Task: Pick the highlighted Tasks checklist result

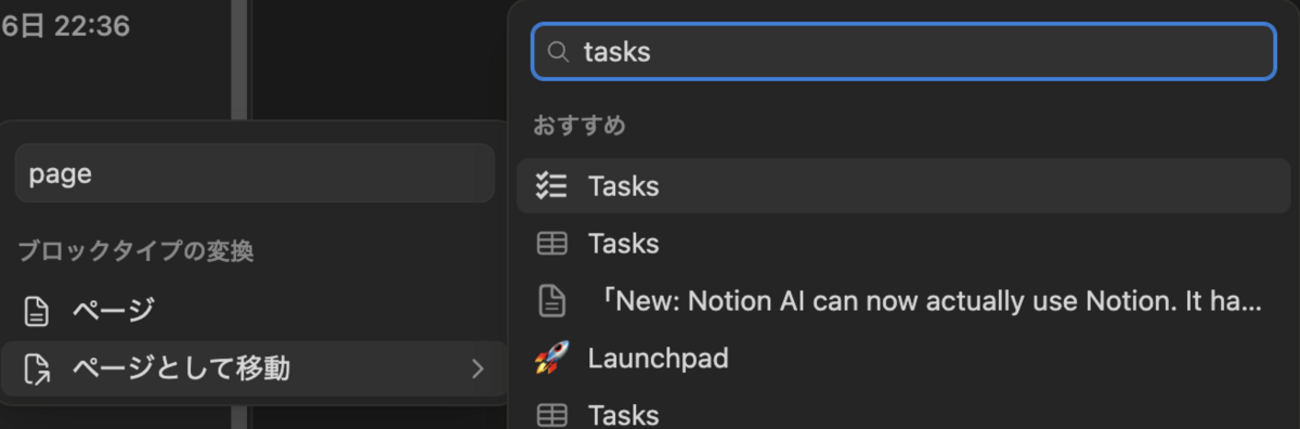Action: point(903,186)
